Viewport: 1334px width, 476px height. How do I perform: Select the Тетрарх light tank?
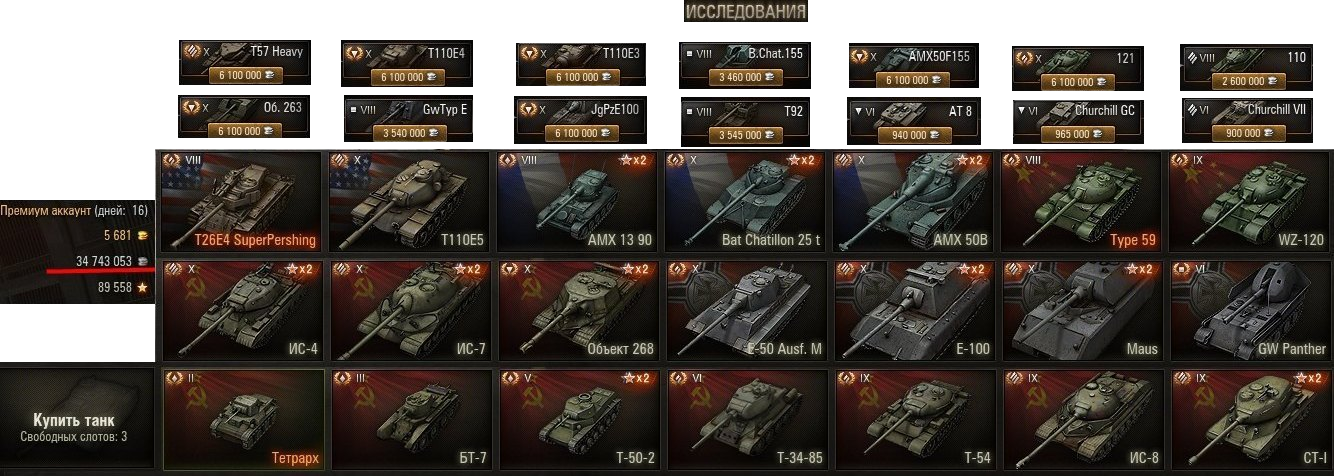point(242,419)
